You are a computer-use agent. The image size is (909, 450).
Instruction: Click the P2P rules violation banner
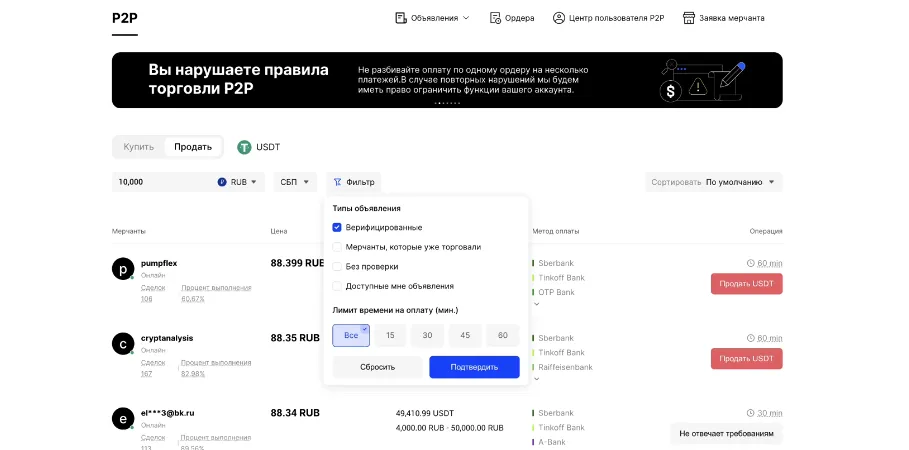447,80
